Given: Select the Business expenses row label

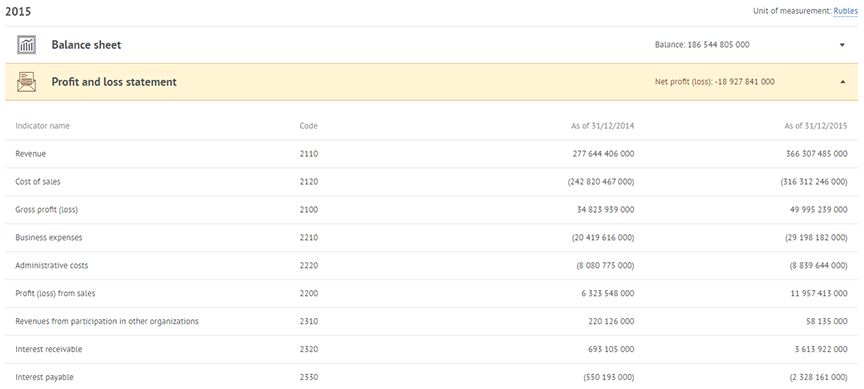Looking at the screenshot, I should 48,237.
